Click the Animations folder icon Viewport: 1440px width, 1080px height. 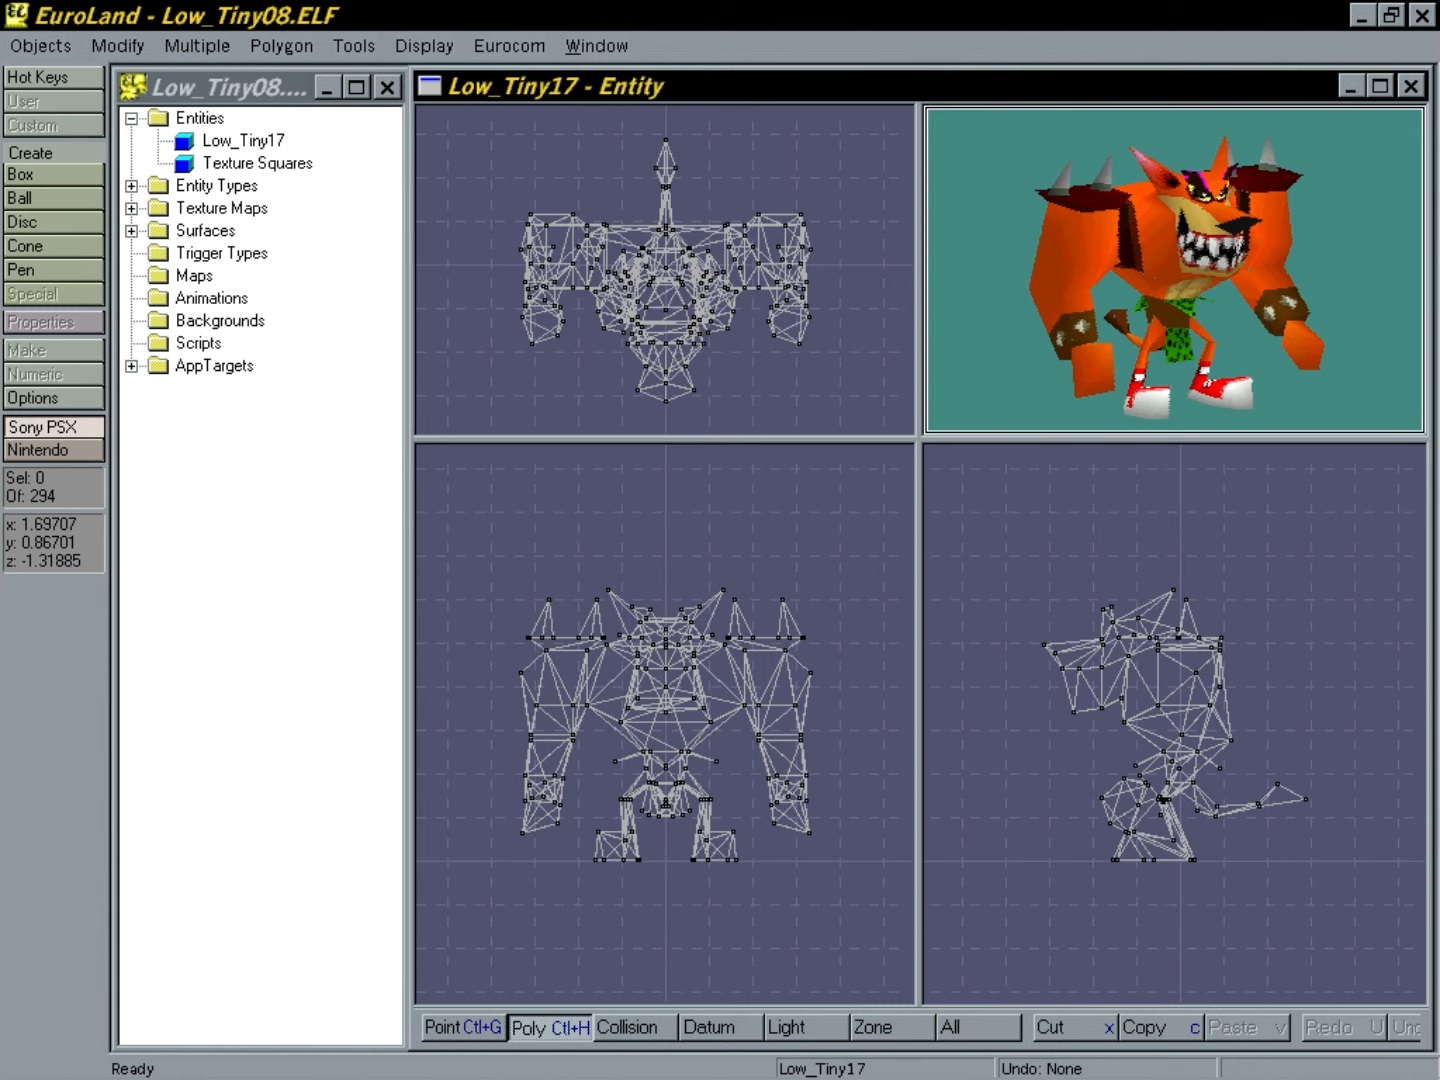[x=158, y=298]
